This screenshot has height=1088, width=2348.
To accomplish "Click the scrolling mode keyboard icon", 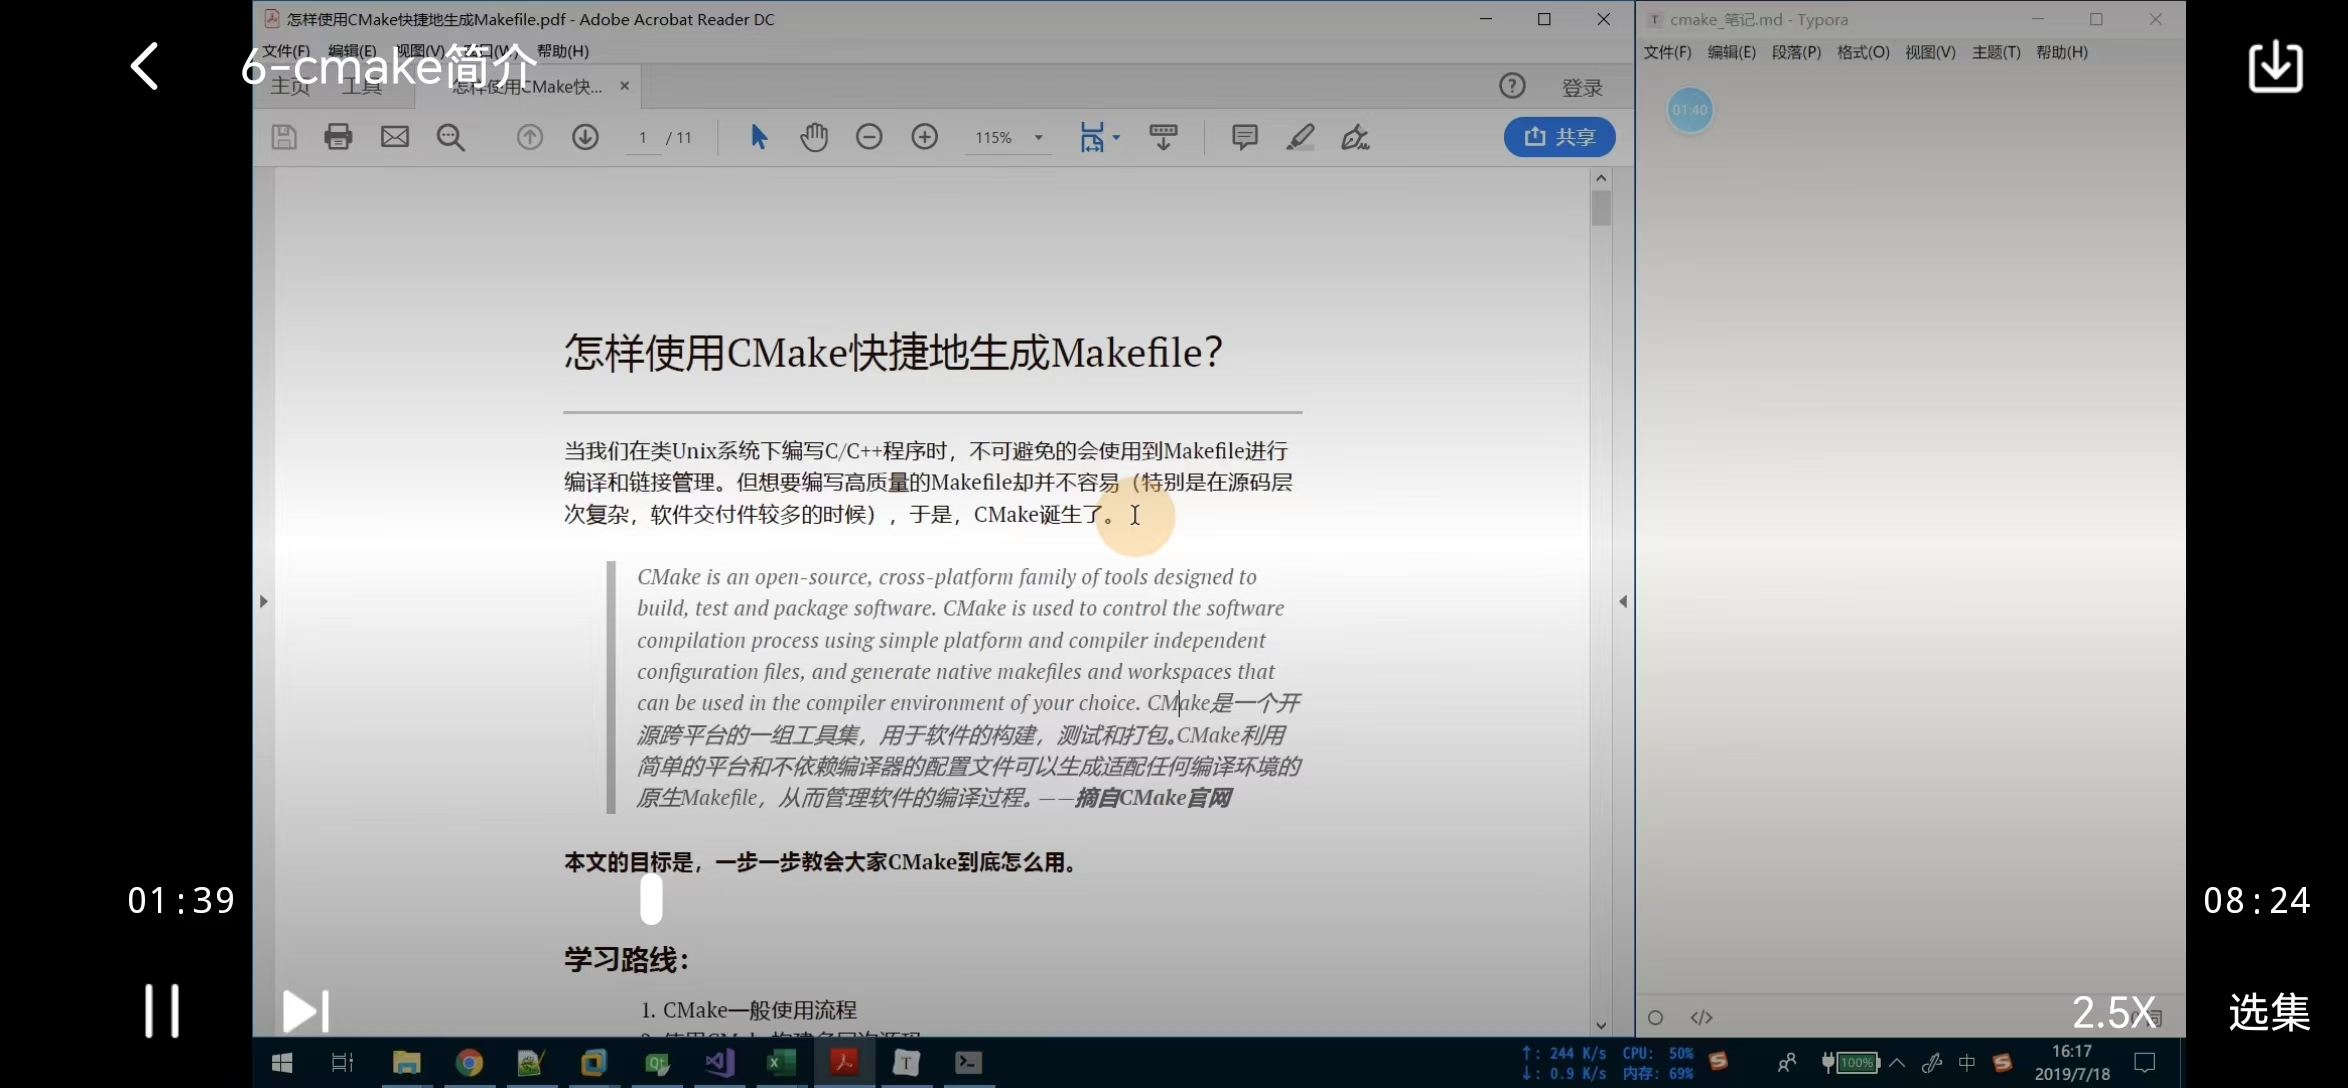I will tap(1163, 137).
